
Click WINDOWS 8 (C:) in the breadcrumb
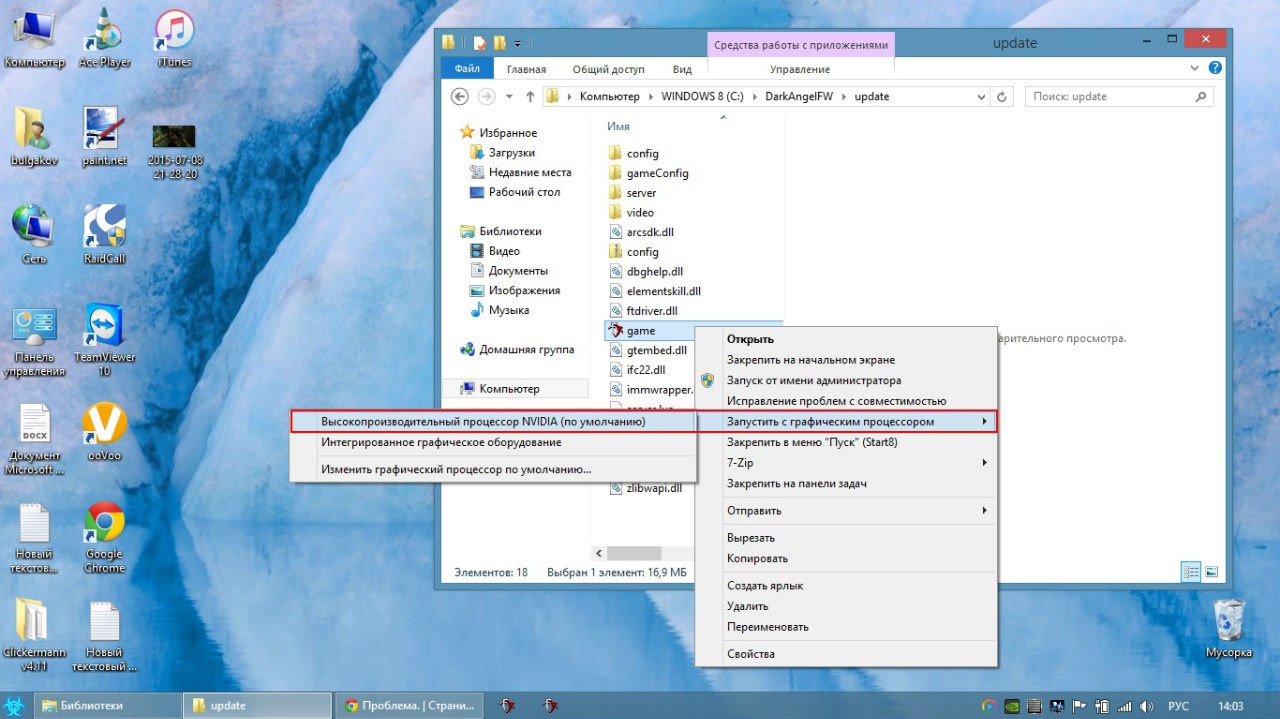[x=701, y=97]
